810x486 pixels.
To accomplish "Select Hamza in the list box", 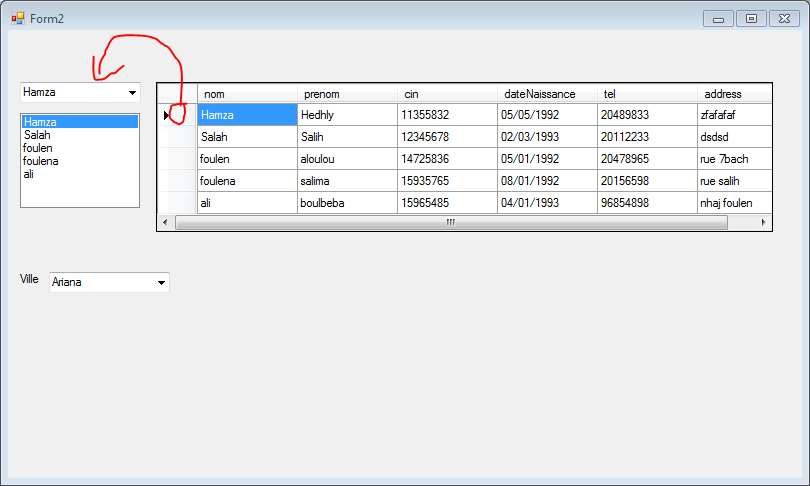I will point(80,122).
